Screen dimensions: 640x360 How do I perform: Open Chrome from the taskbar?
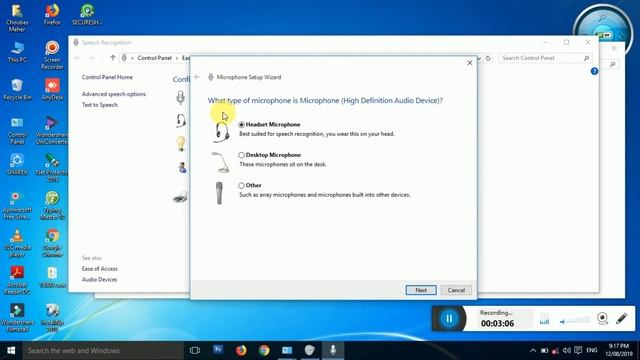(x=264, y=350)
